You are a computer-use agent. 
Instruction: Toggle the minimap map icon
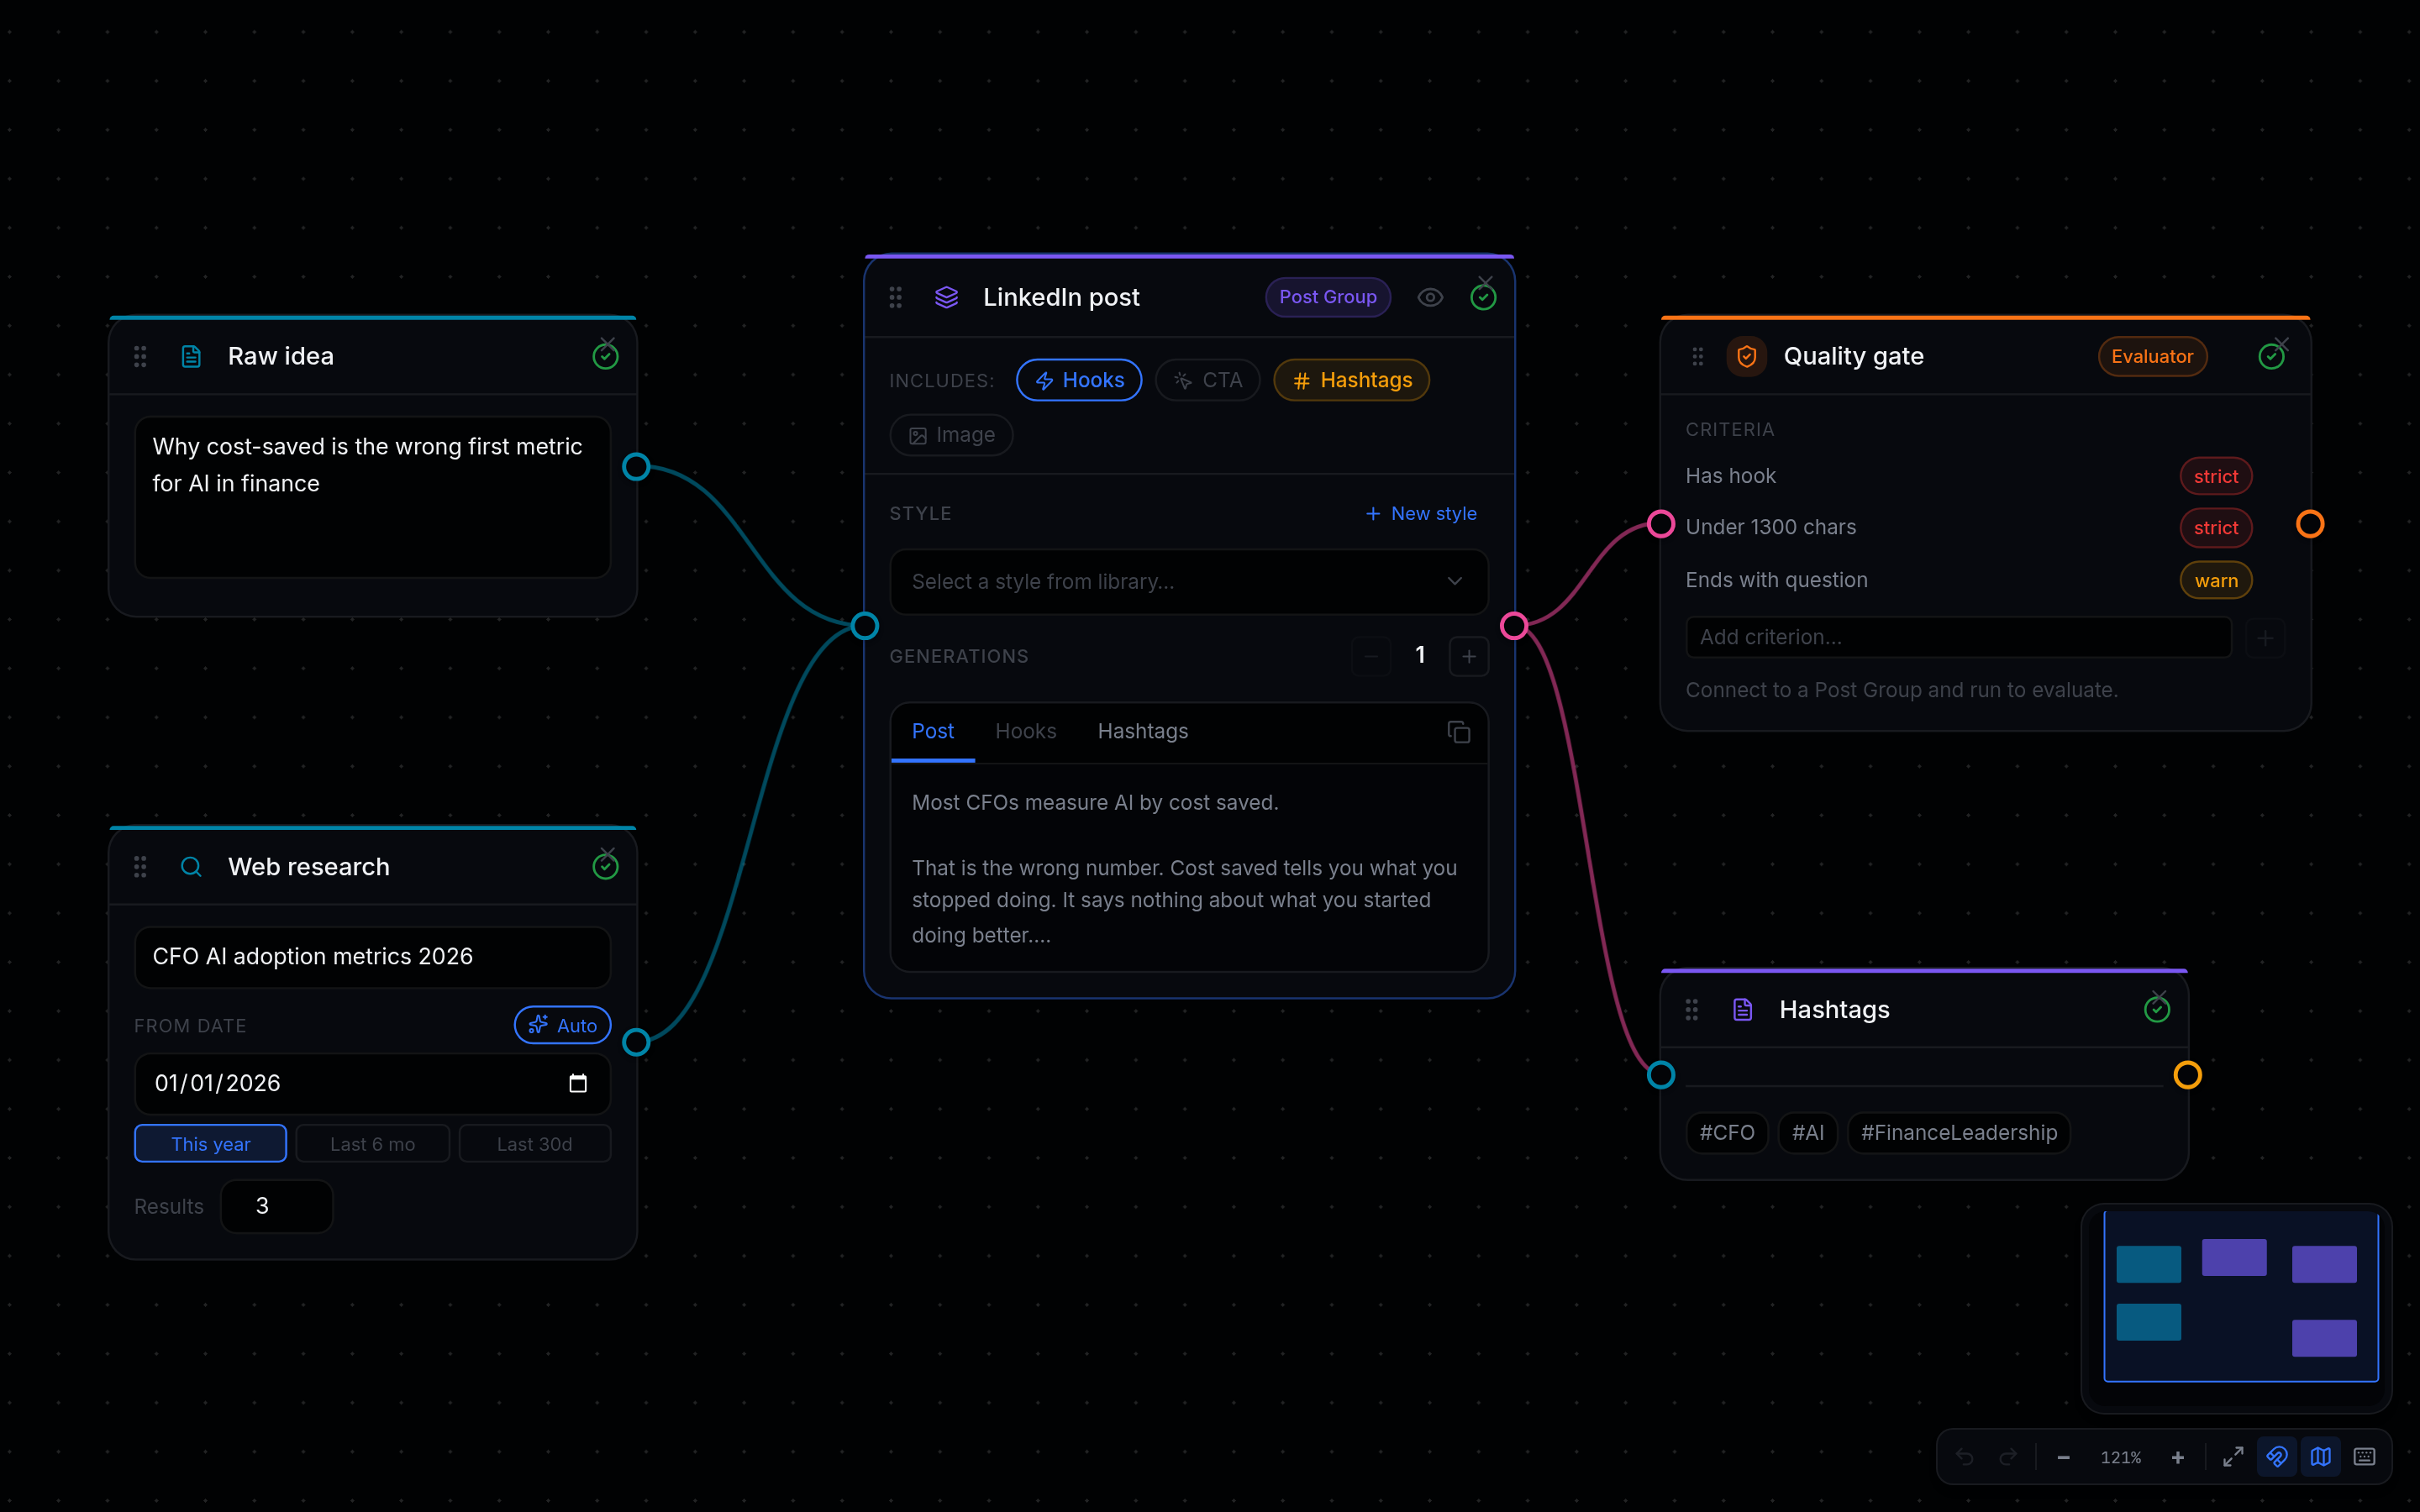tap(2321, 1457)
